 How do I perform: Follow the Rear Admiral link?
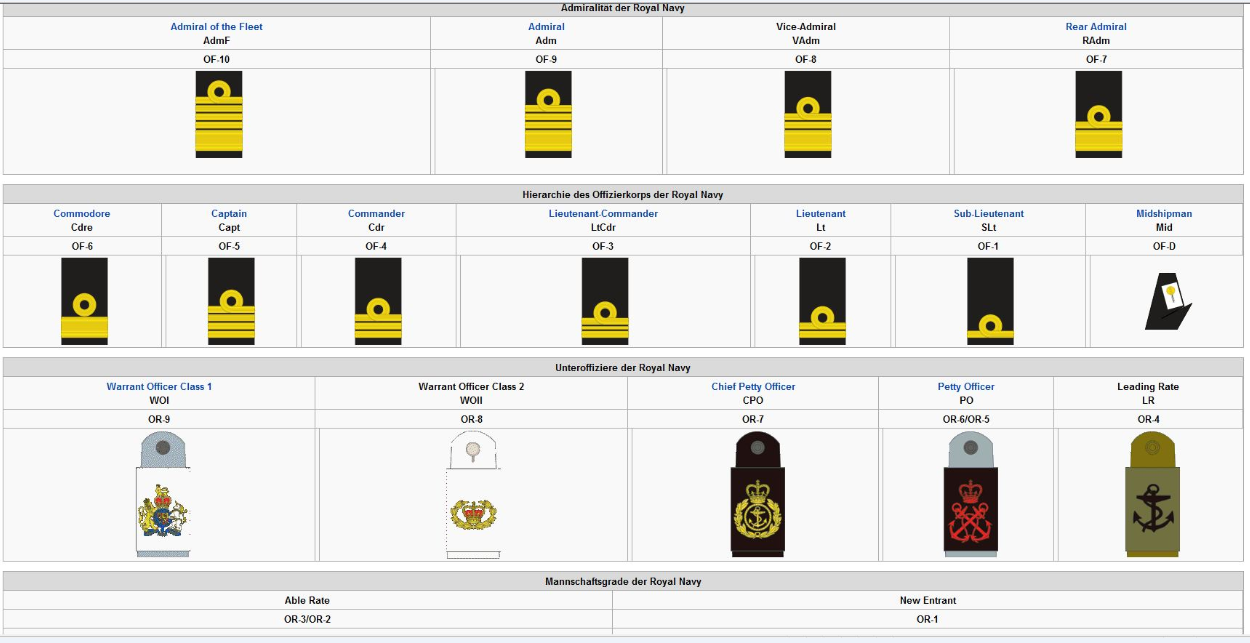click(x=1096, y=27)
